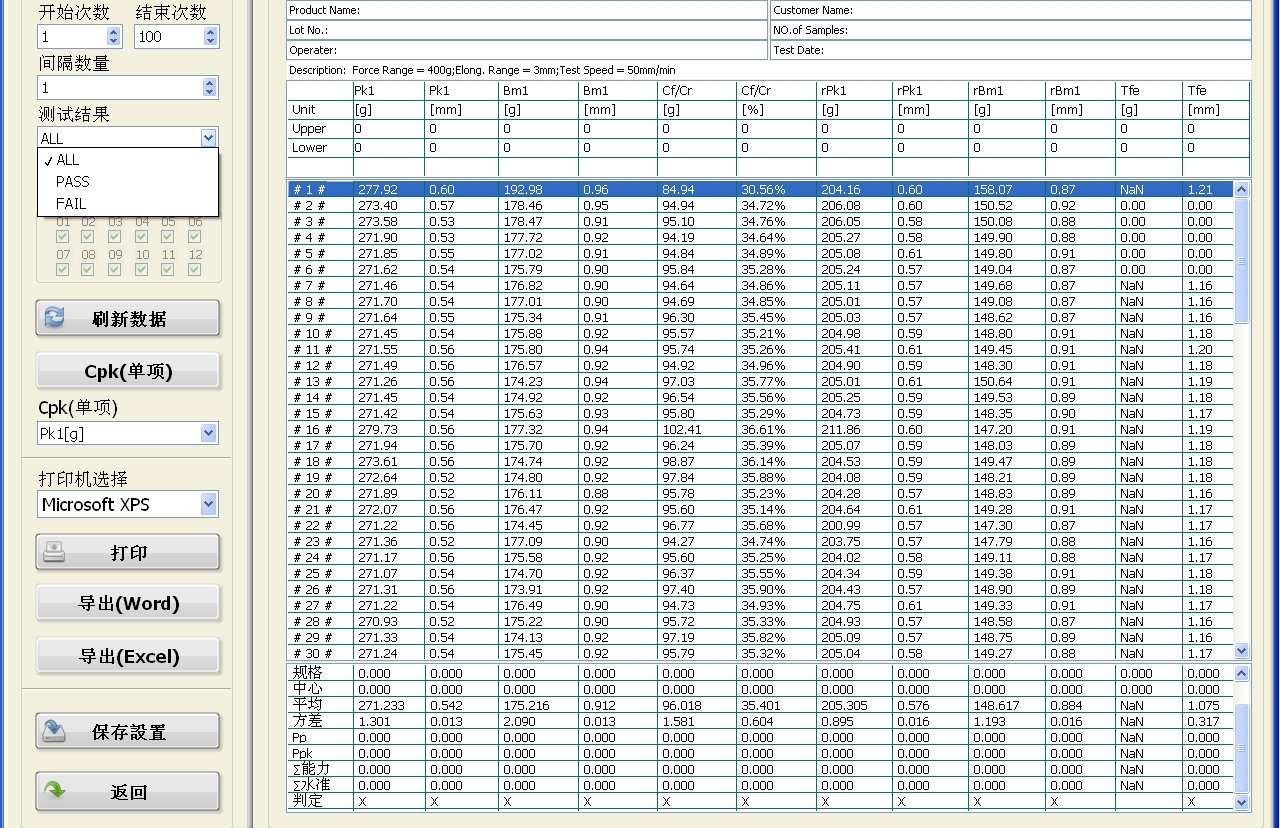The width and height of the screenshot is (1280, 828).
Task: Click the Cf/Cr [%] column header
Action: point(776,100)
